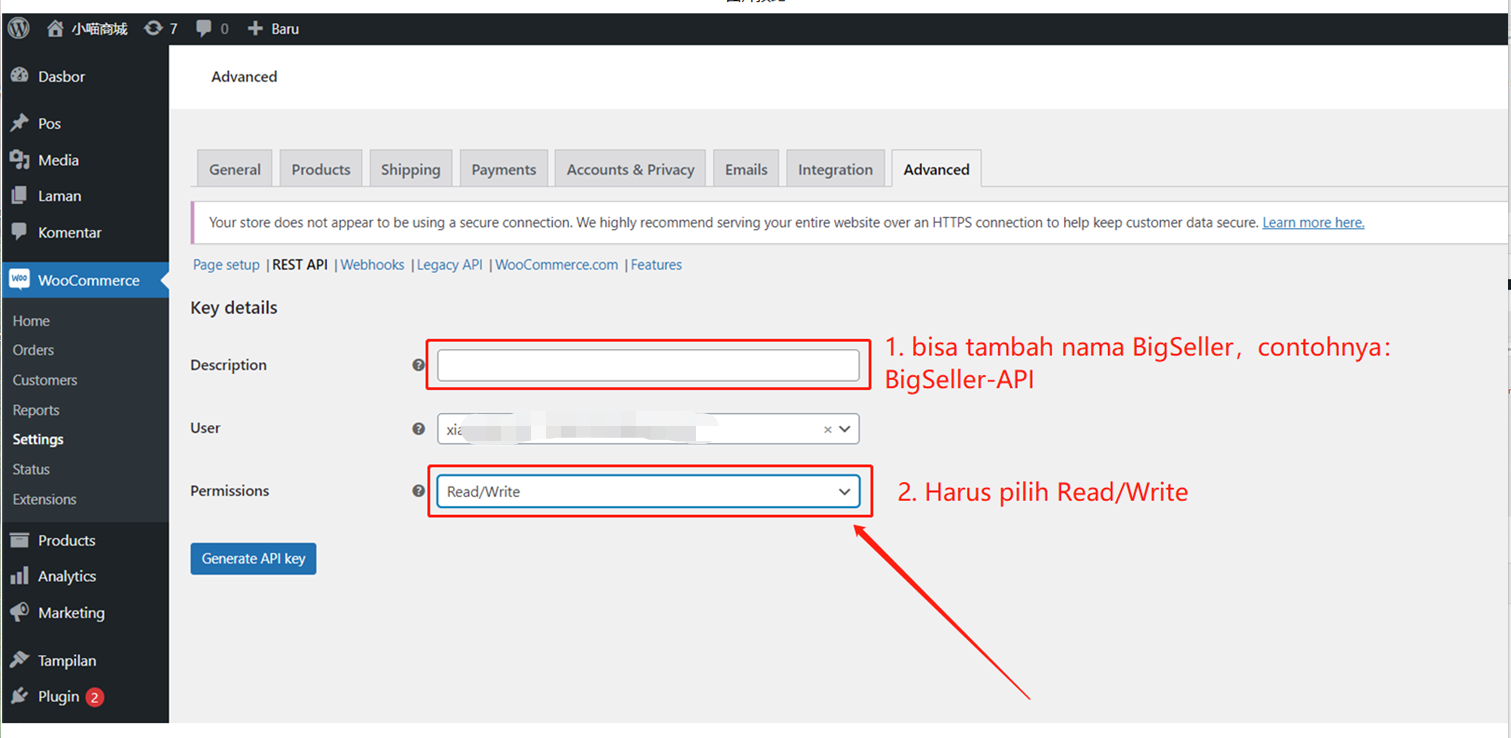Viewport: 1511px width, 738px height.
Task: Open WooCommerce Extensions submenu item
Action: coord(44,499)
